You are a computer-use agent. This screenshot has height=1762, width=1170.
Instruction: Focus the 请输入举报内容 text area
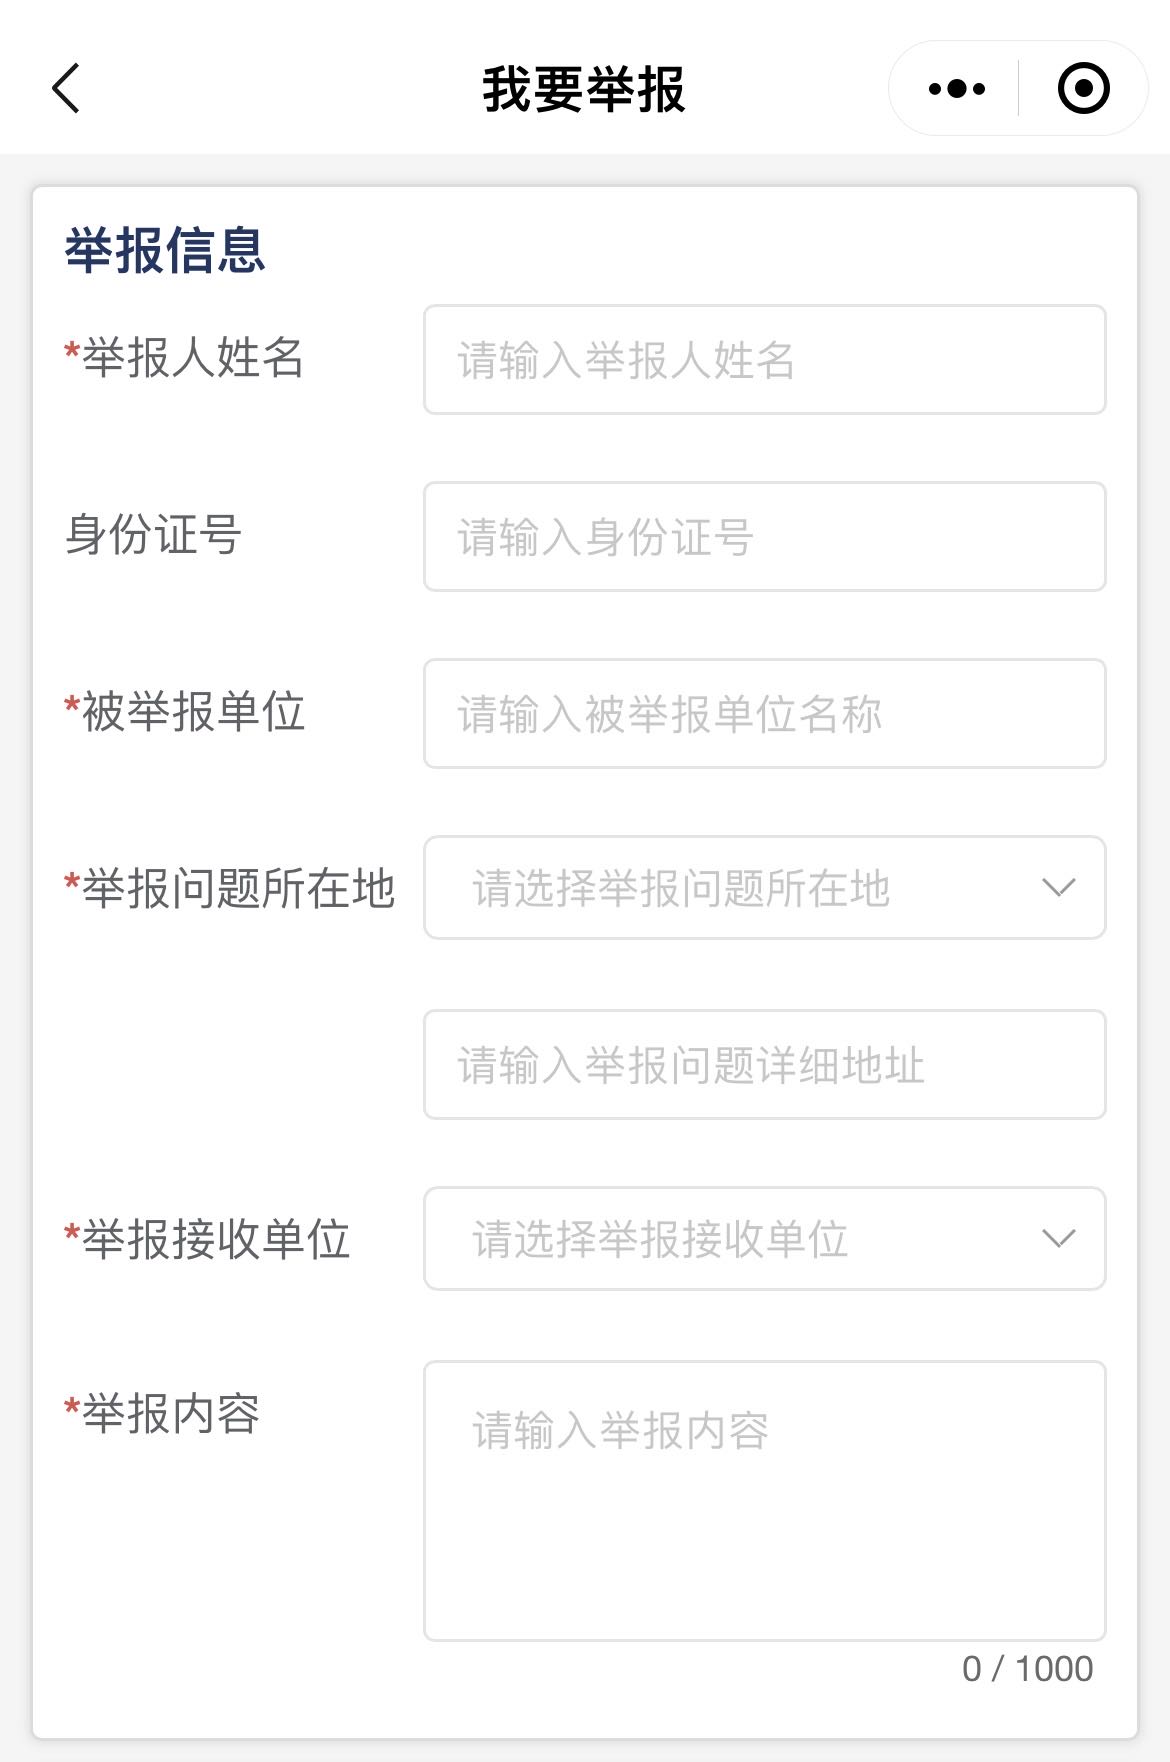pos(765,1501)
